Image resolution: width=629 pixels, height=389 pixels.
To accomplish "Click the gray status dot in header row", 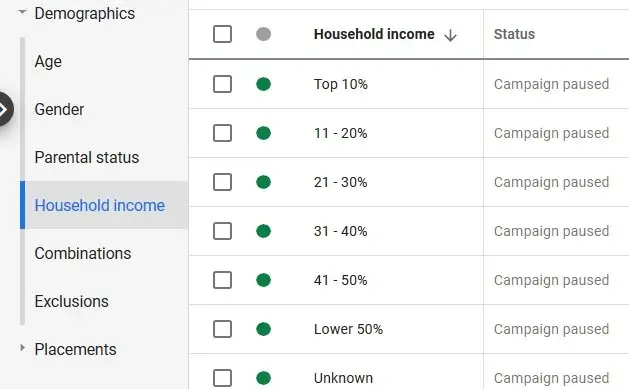I will [x=263, y=34].
